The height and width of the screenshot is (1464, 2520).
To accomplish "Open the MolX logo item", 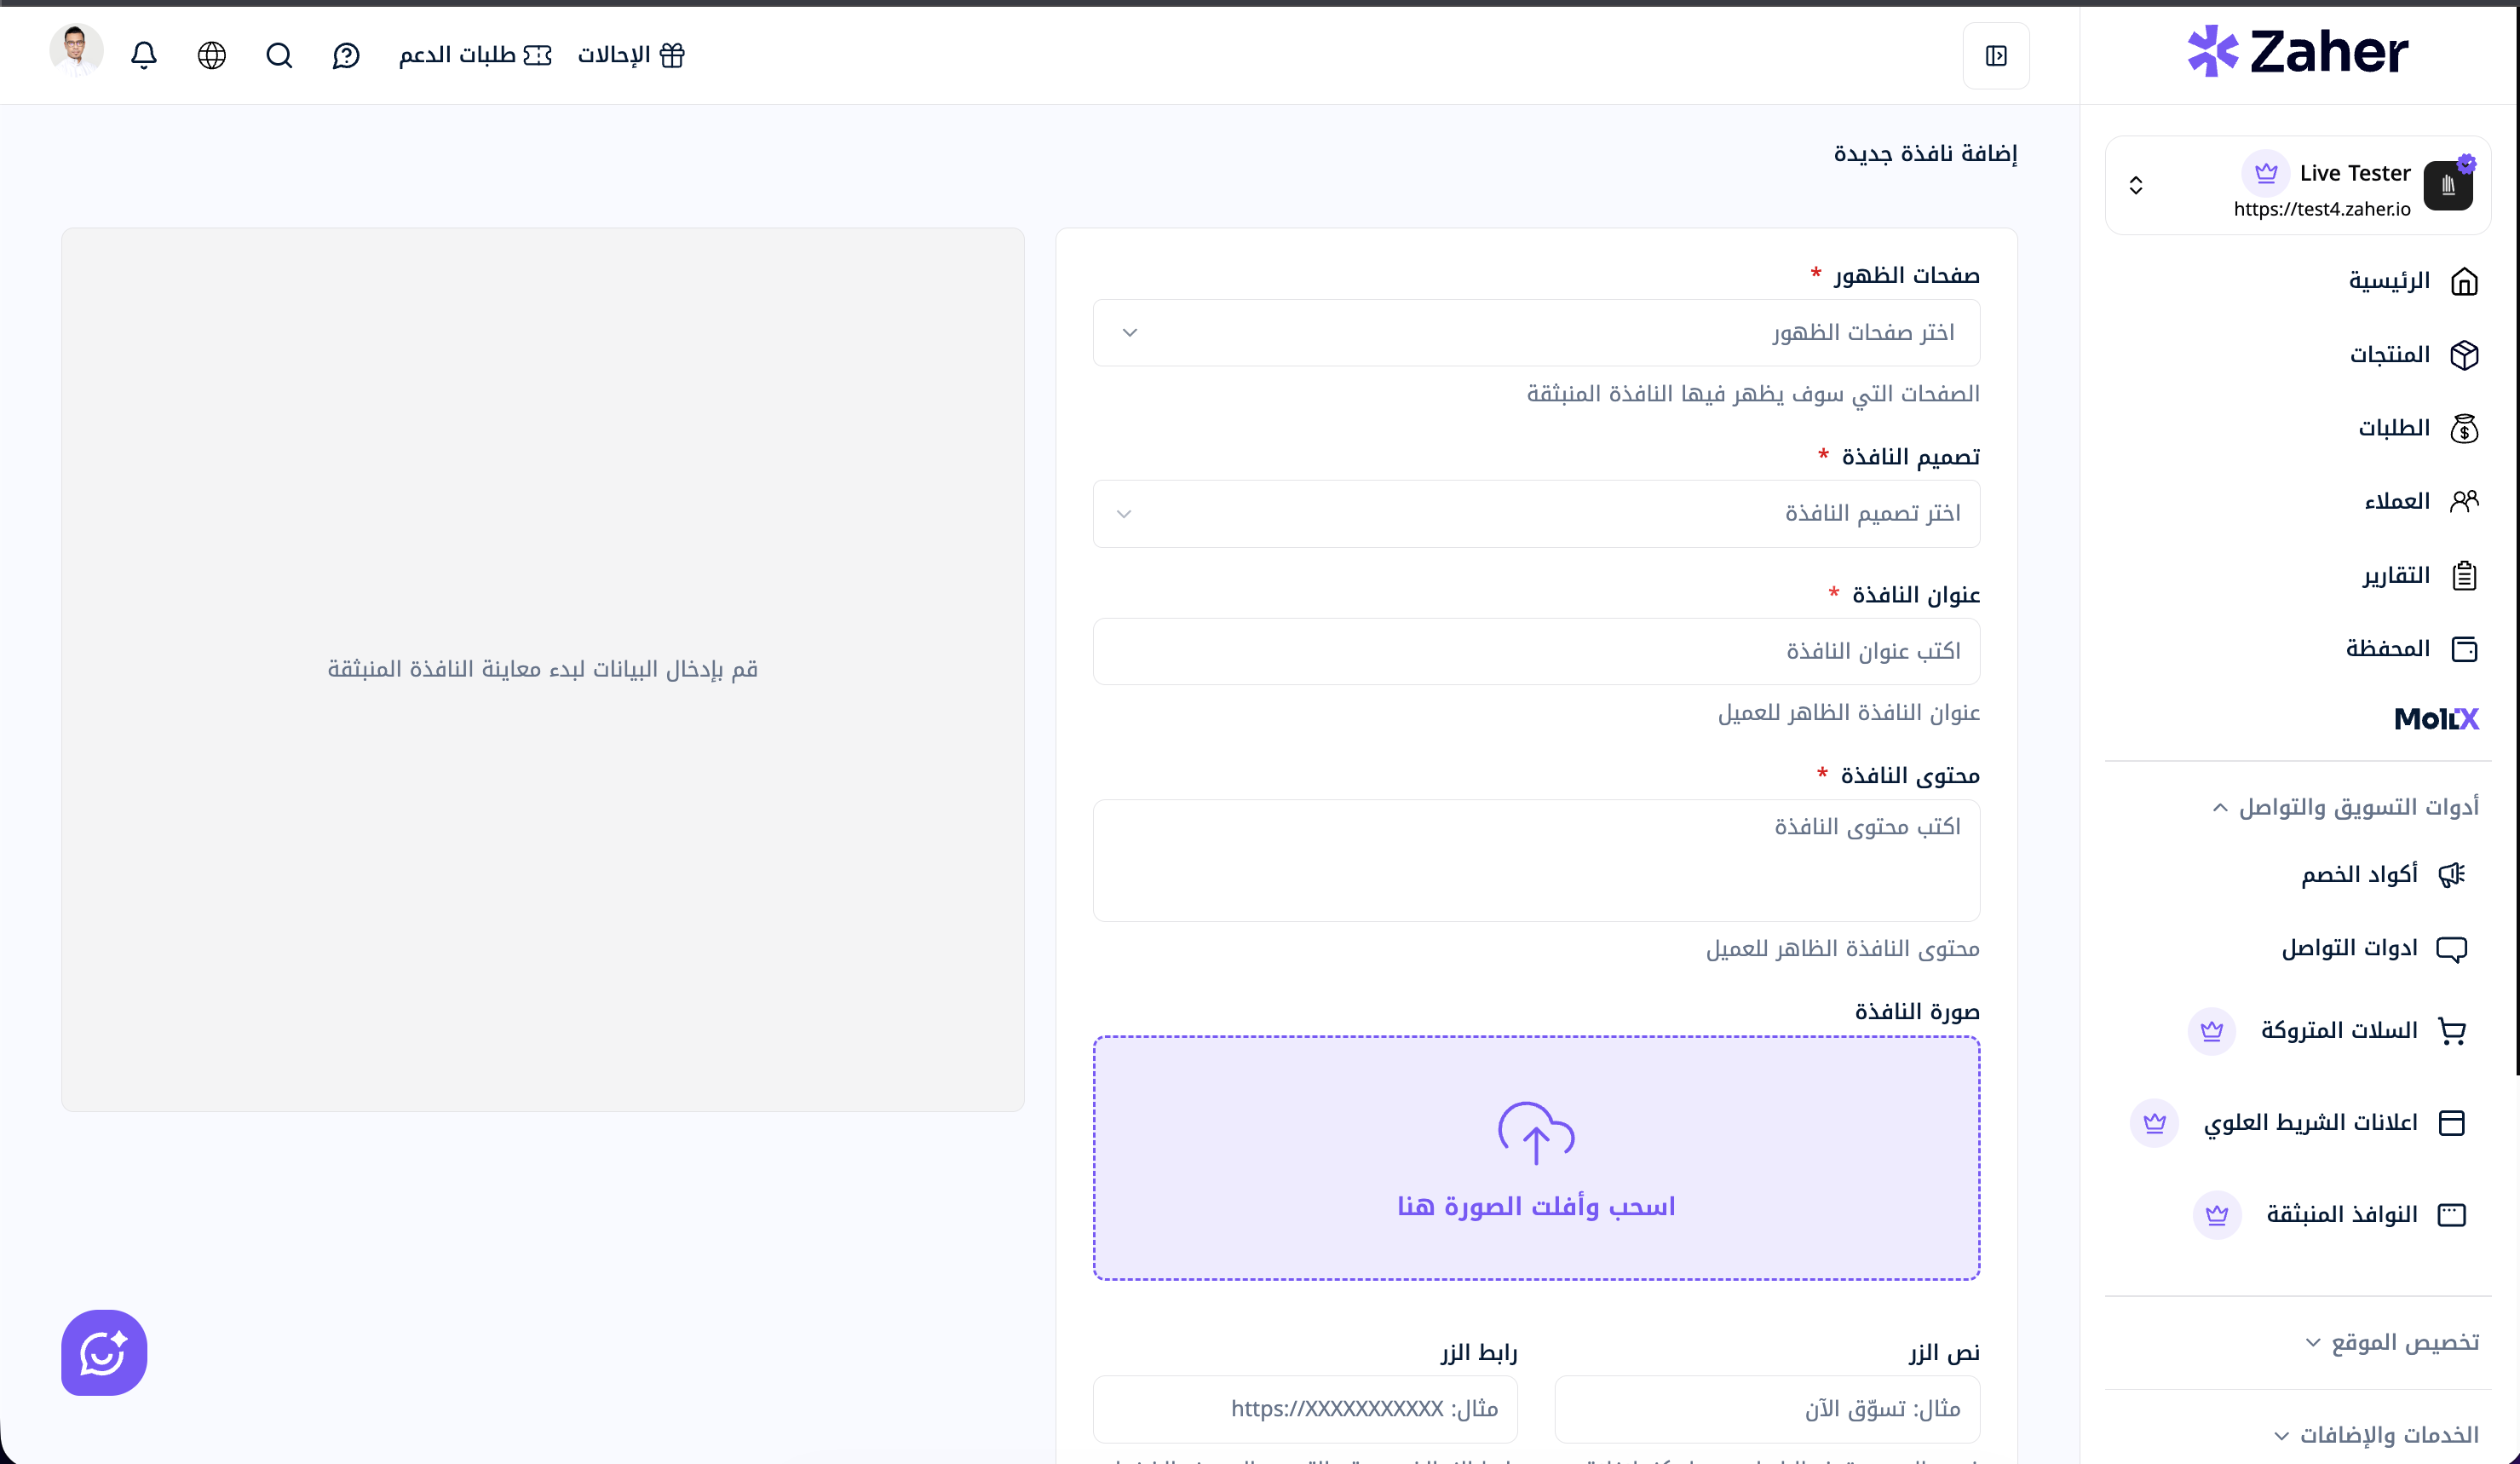I will click(x=2435, y=719).
